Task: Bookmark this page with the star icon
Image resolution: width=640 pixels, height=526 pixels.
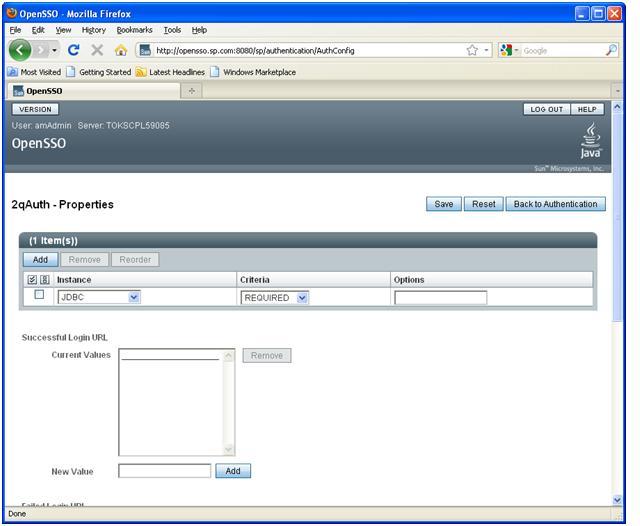Action: click(x=472, y=50)
